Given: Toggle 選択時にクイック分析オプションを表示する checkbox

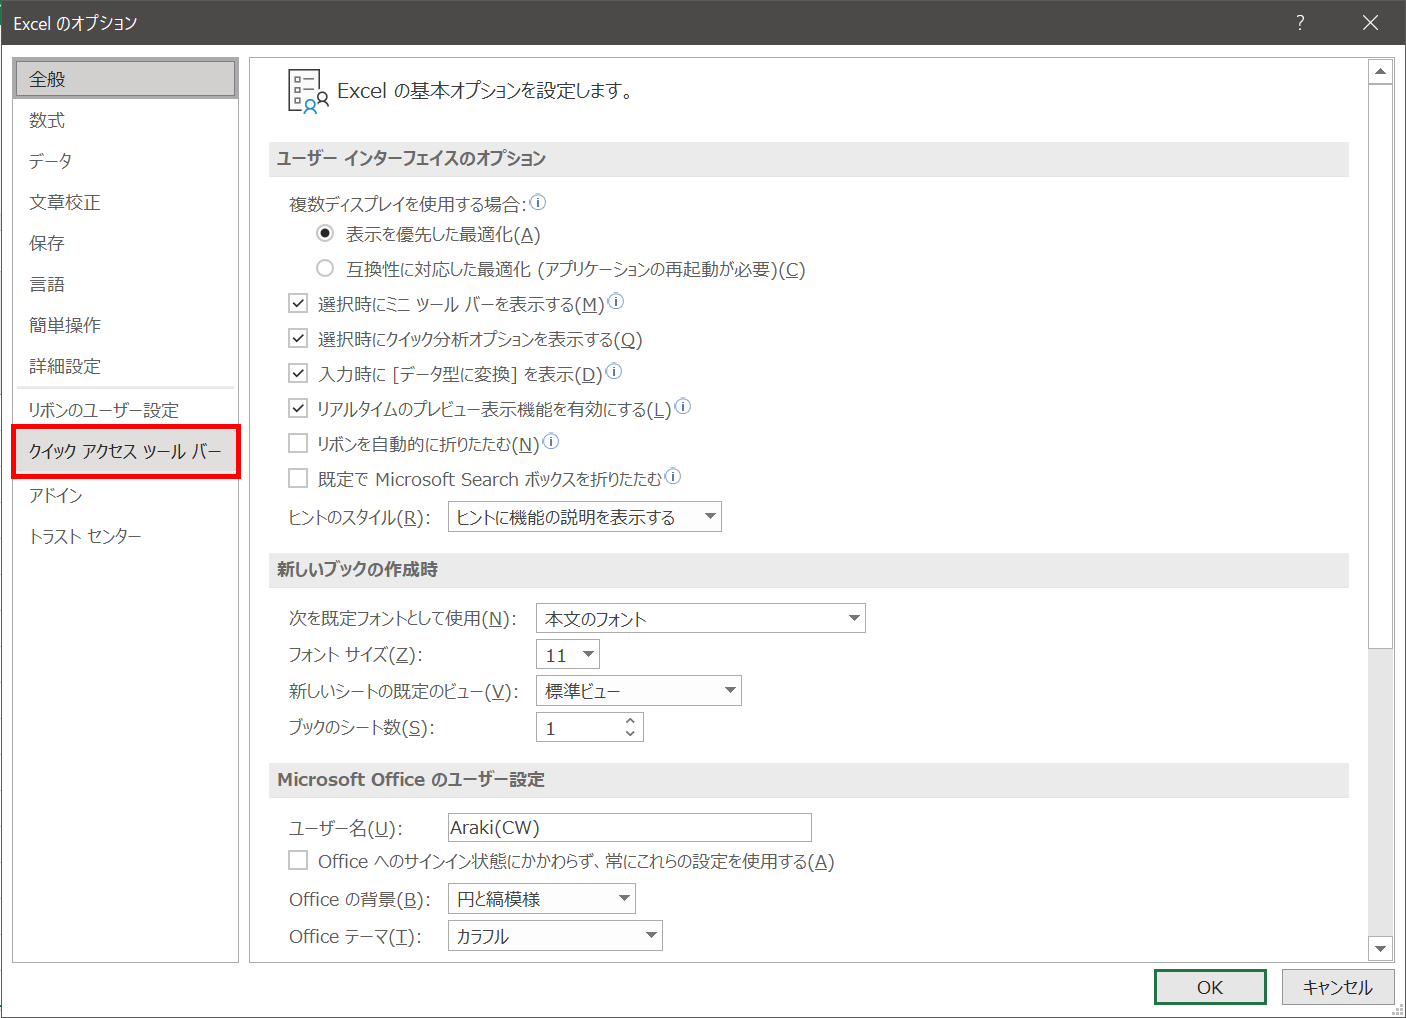Looking at the screenshot, I should (298, 338).
